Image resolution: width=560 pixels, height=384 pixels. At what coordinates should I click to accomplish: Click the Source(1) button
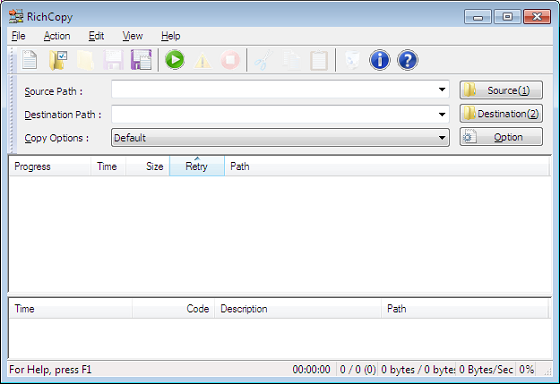coord(501,90)
